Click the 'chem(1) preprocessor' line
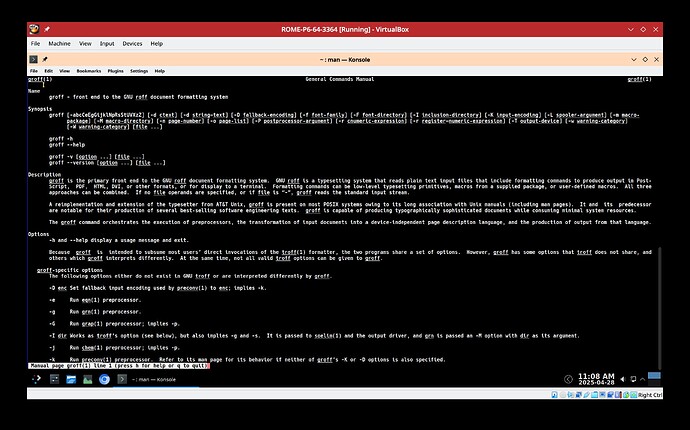 (x=125, y=347)
